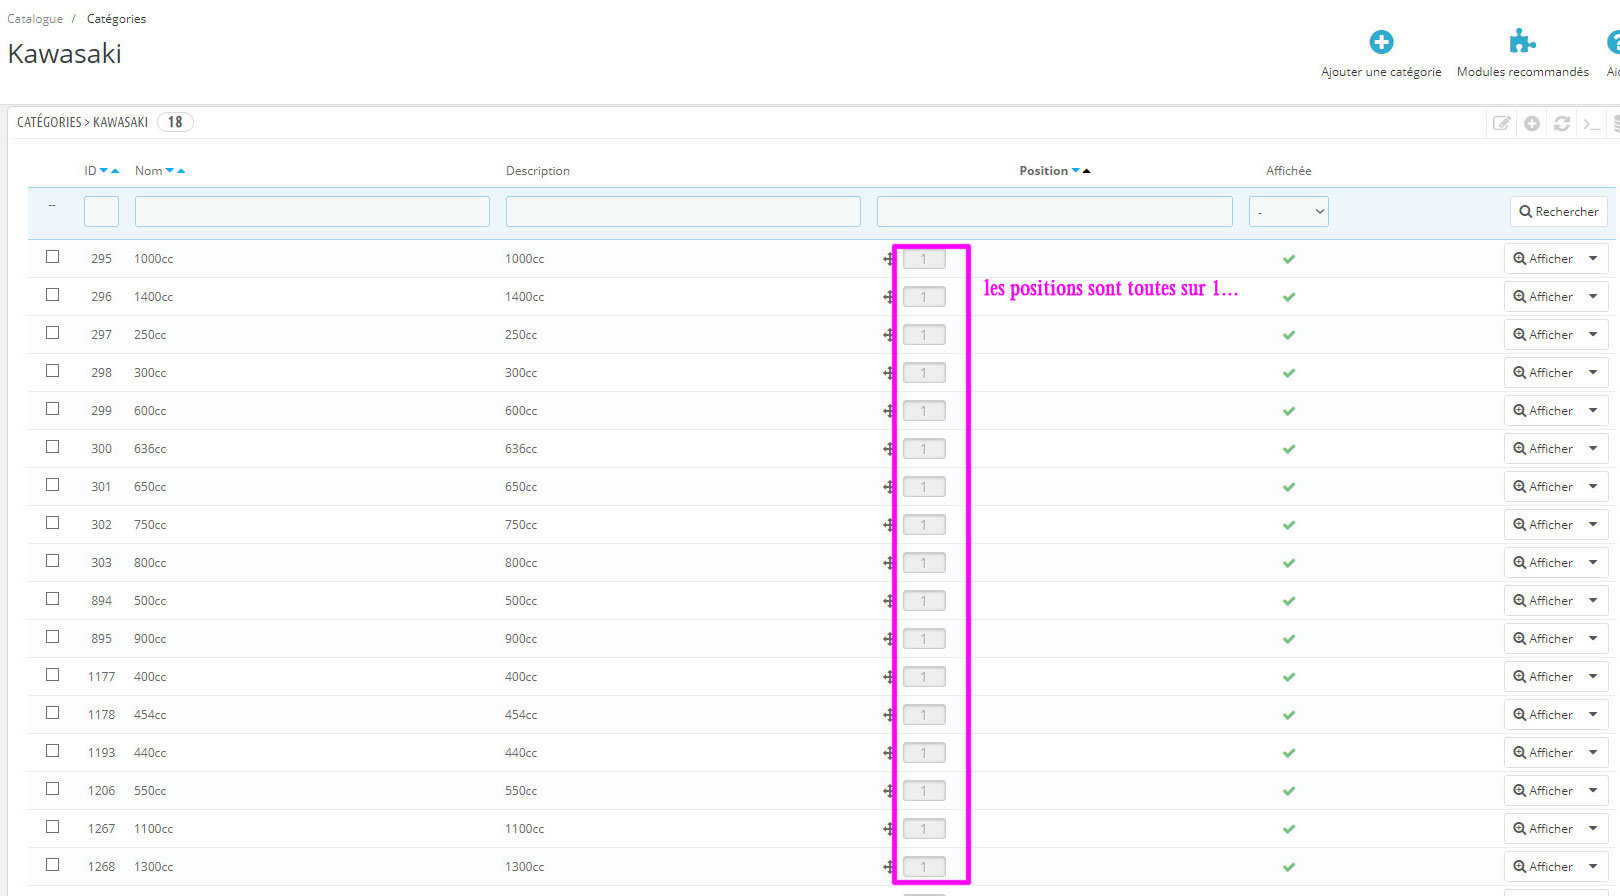Sort ID column ascending arrow
The height and width of the screenshot is (896, 1620).
coord(115,171)
